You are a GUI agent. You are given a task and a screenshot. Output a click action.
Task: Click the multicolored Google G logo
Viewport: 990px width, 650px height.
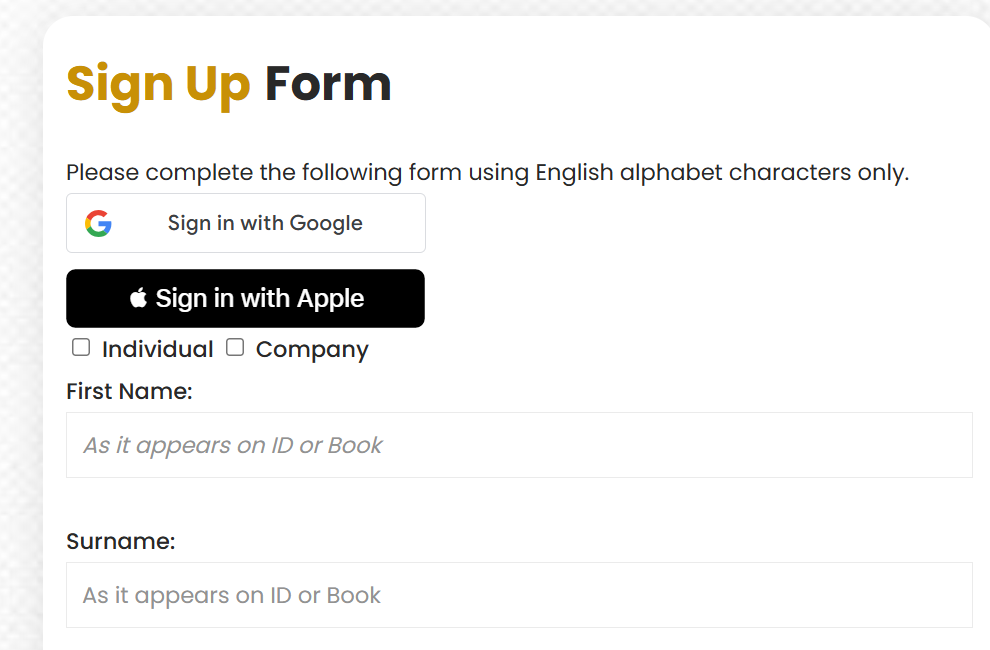pos(98,223)
